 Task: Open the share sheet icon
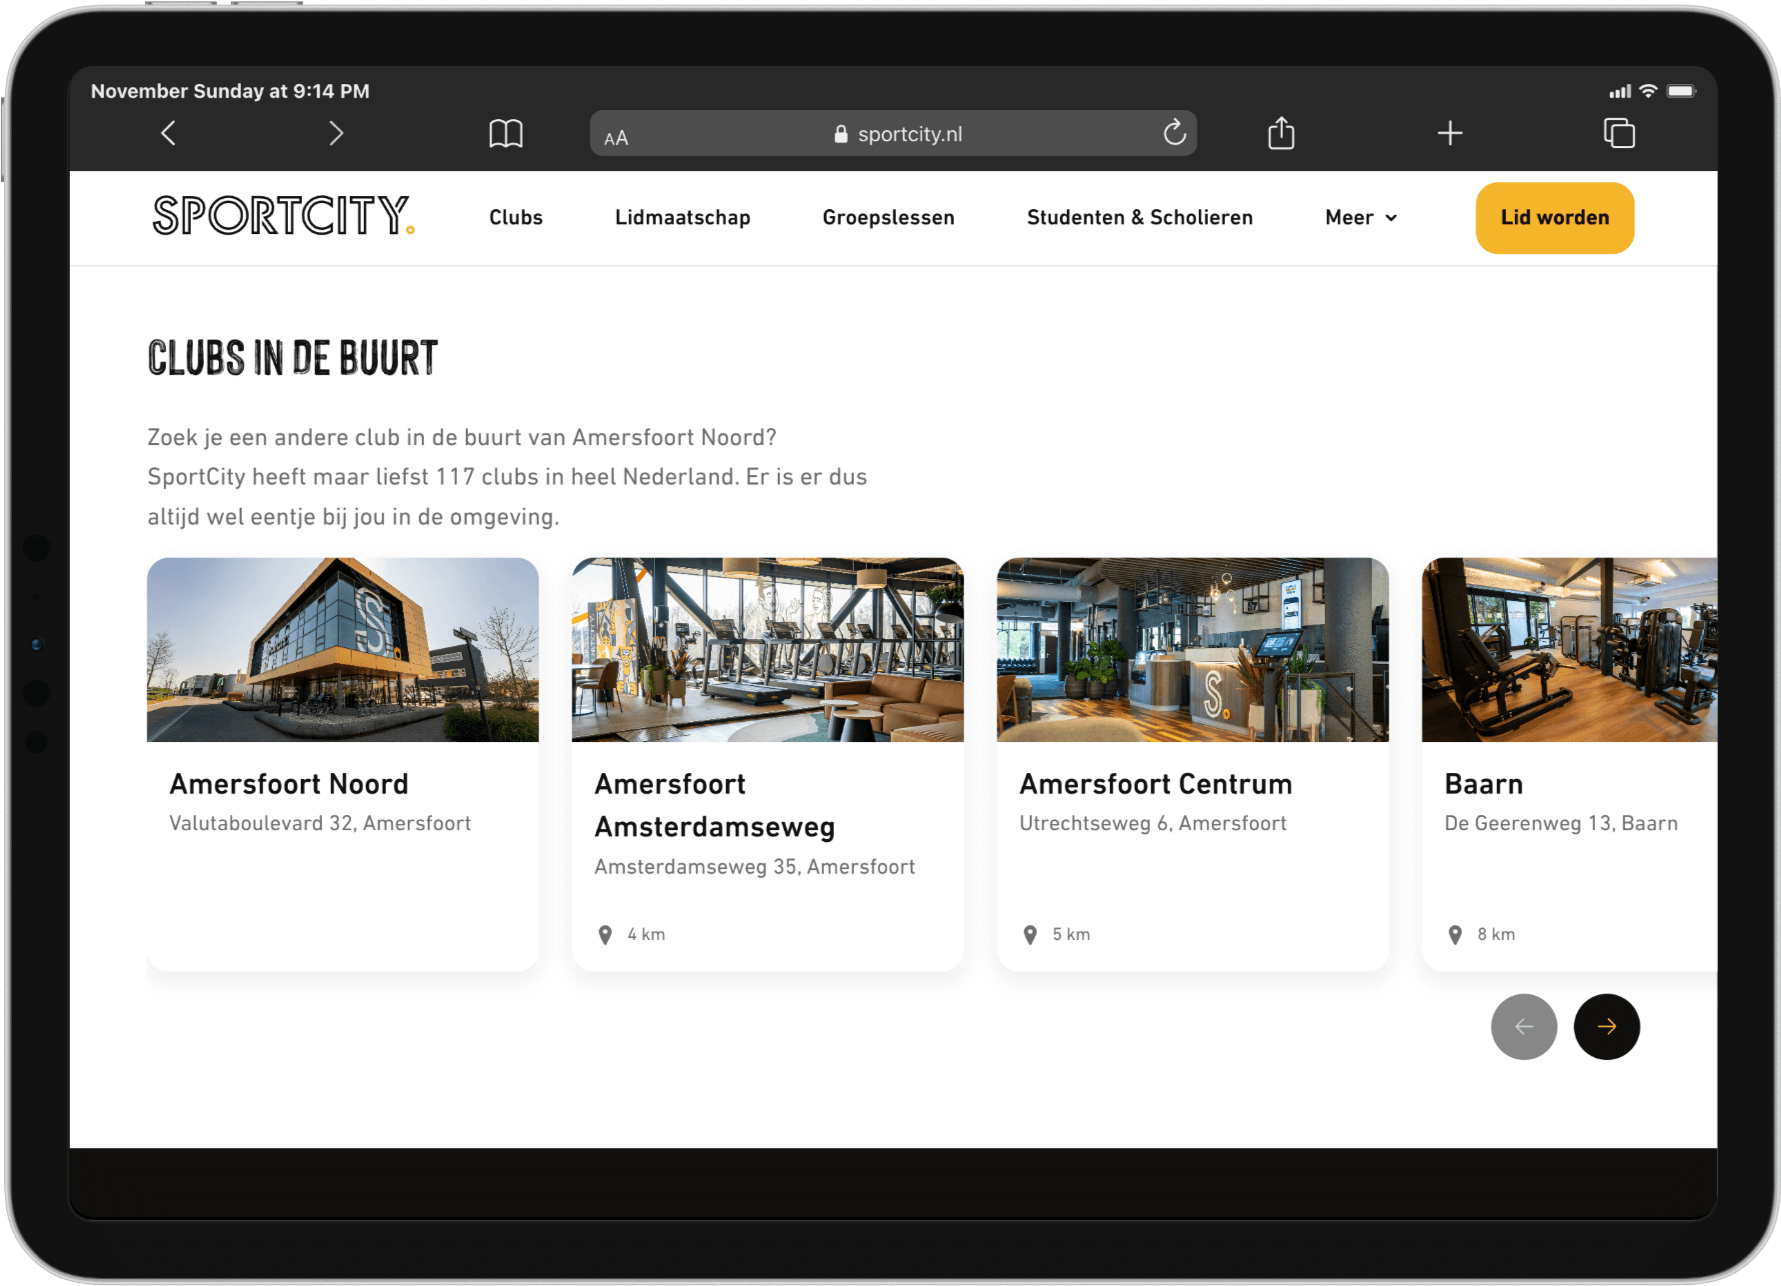pos(1281,132)
